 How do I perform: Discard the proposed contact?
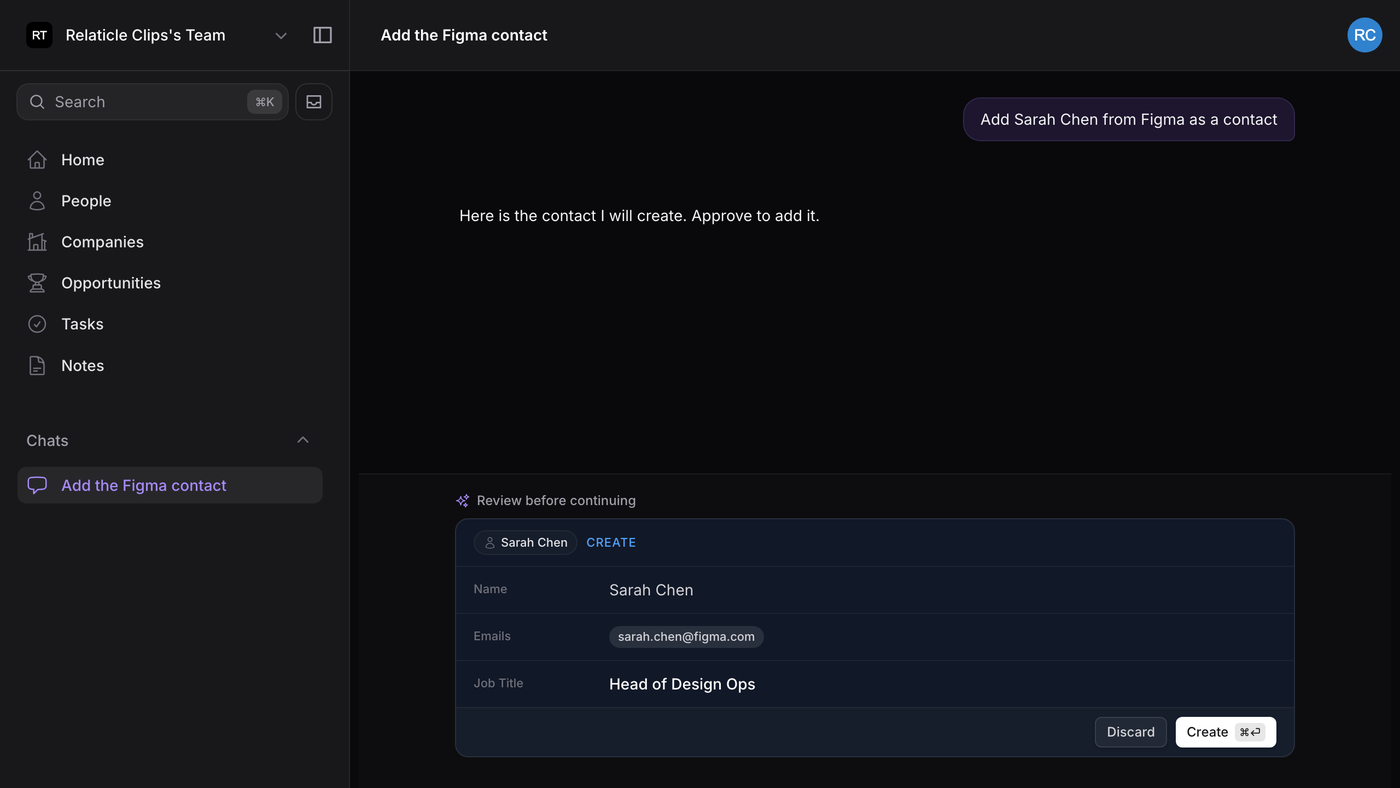tap(1131, 732)
